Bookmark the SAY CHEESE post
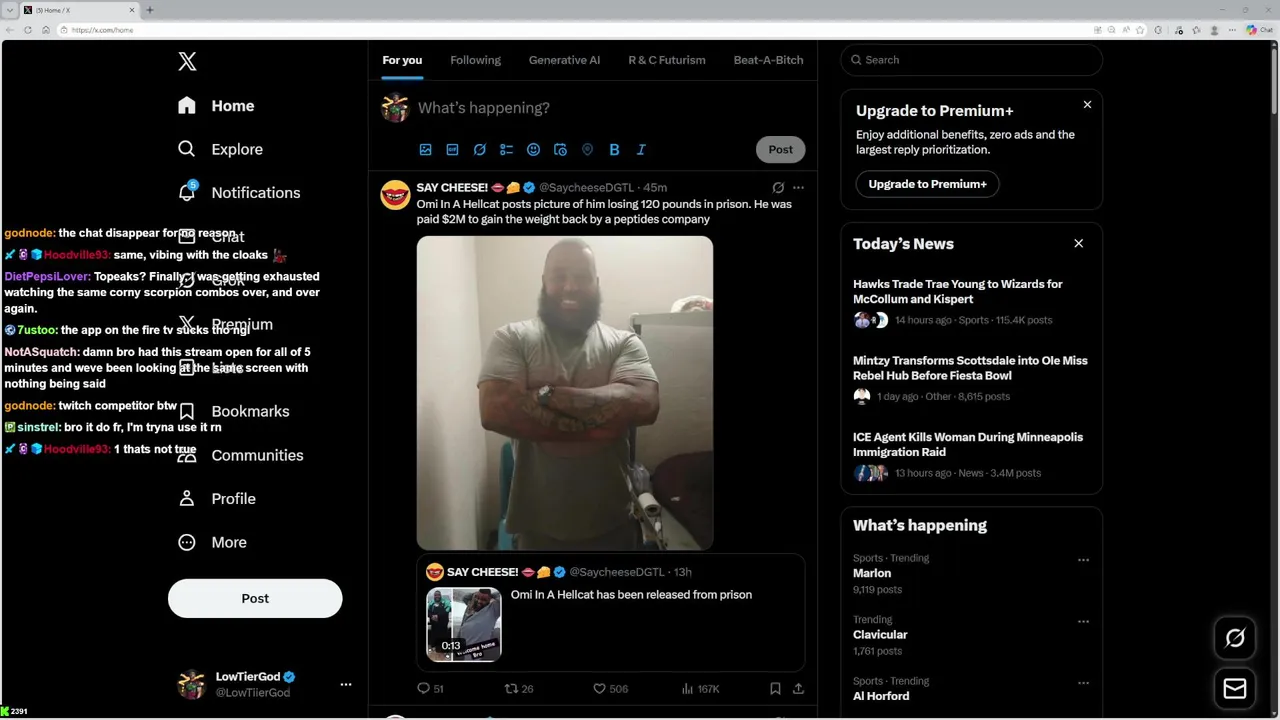This screenshot has width=1280, height=720. tap(775, 688)
